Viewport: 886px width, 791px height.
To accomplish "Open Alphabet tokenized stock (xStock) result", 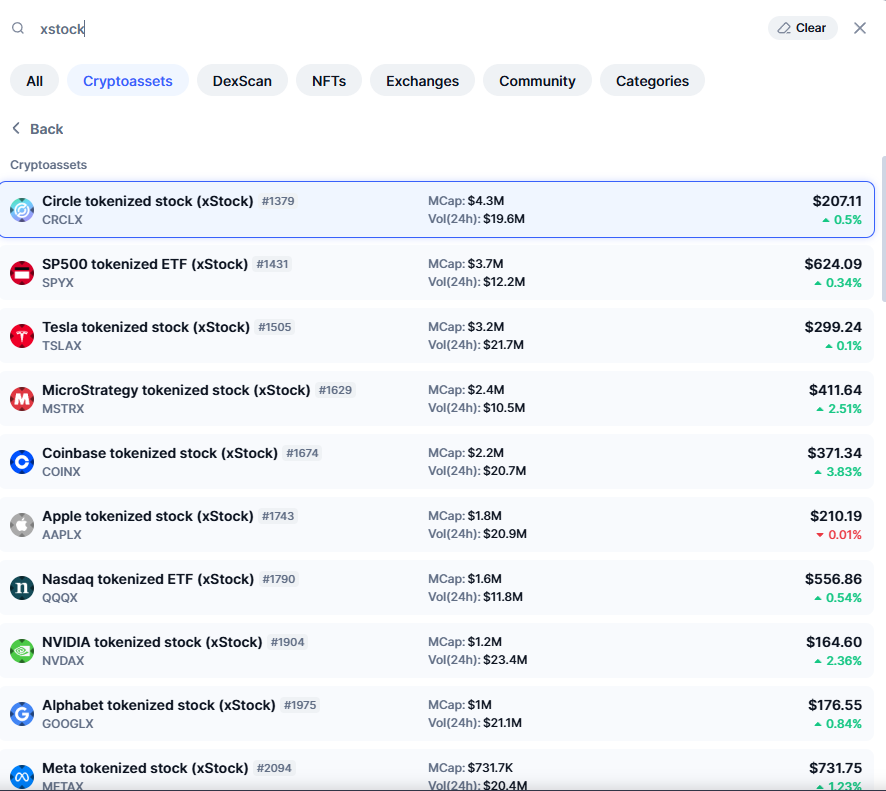I will point(437,714).
